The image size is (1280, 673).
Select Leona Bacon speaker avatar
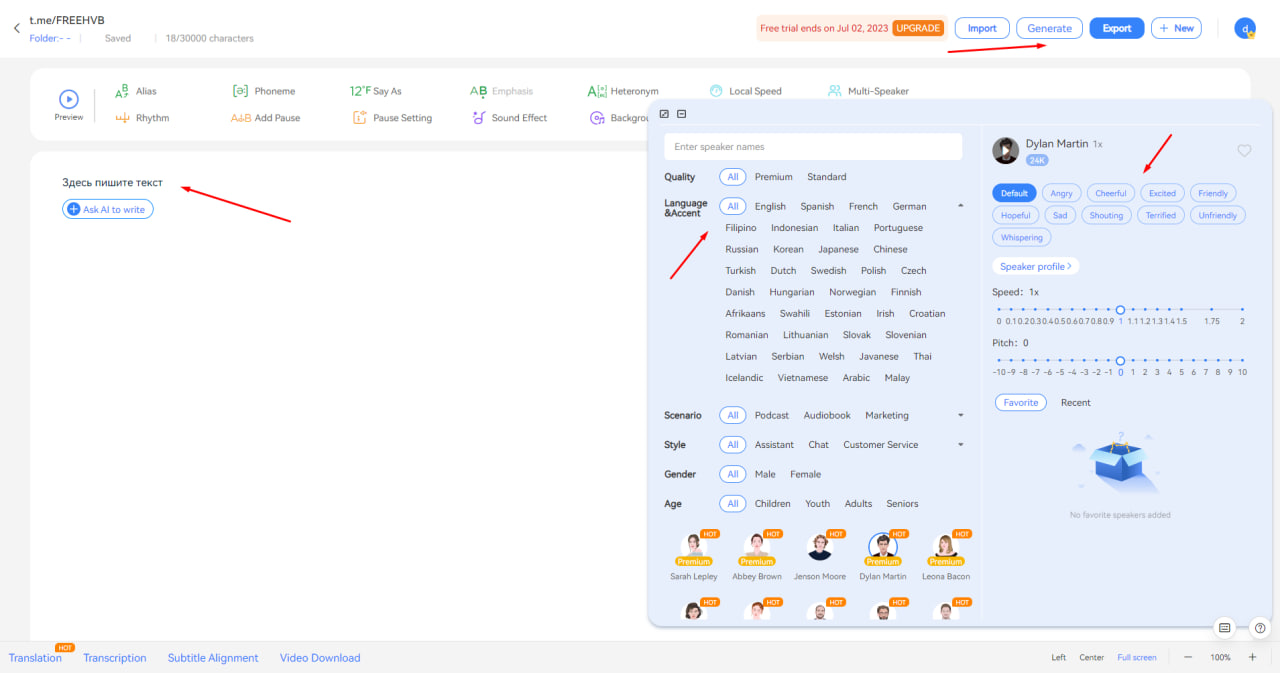tap(945, 546)
